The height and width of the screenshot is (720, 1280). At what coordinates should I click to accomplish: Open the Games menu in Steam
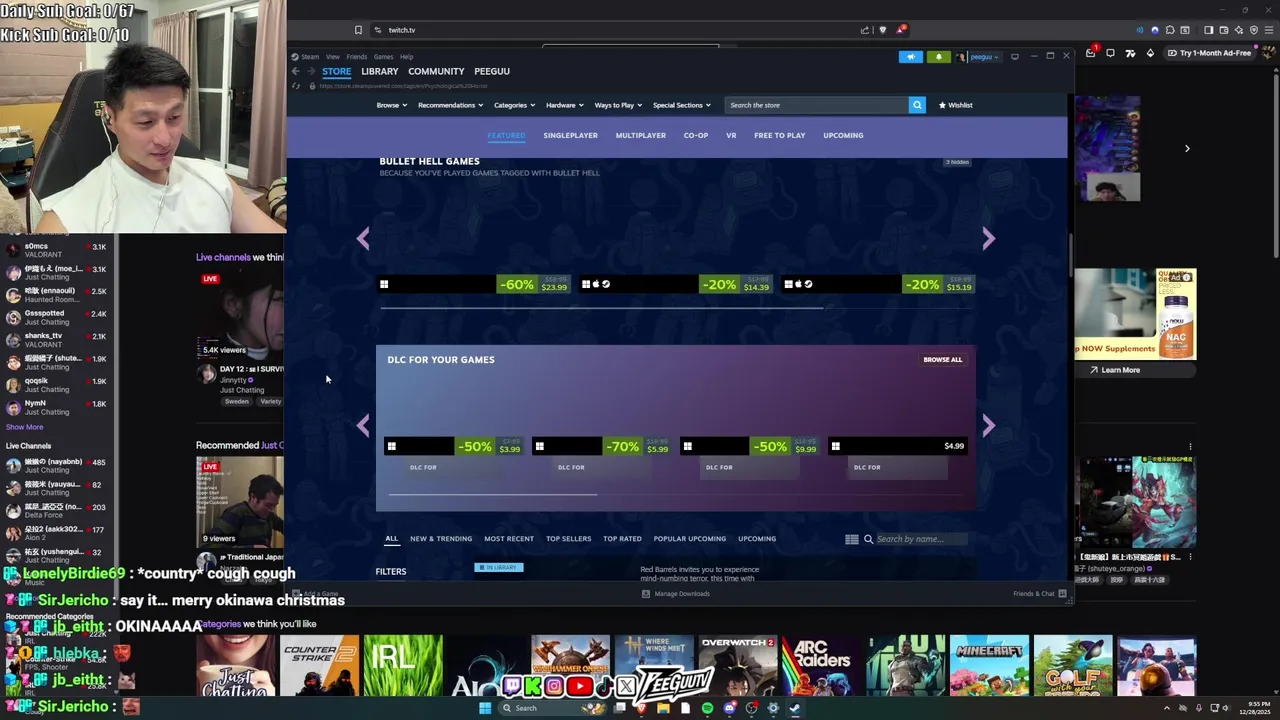click(383, 57)
